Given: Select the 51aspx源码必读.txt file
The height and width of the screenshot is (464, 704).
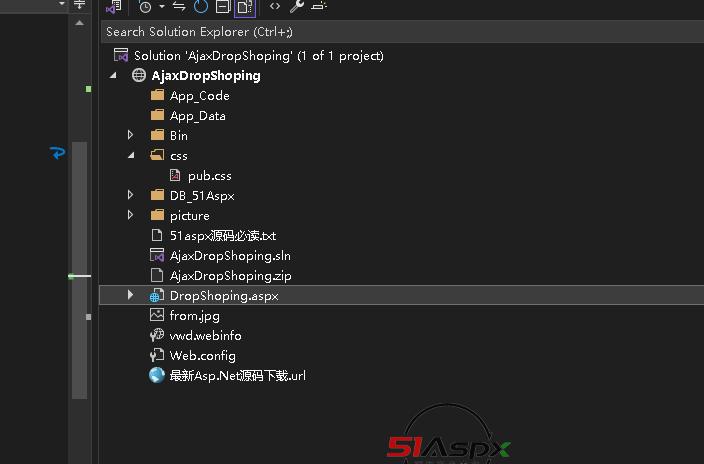Looking at the screenshot, I should coord(223,235).
